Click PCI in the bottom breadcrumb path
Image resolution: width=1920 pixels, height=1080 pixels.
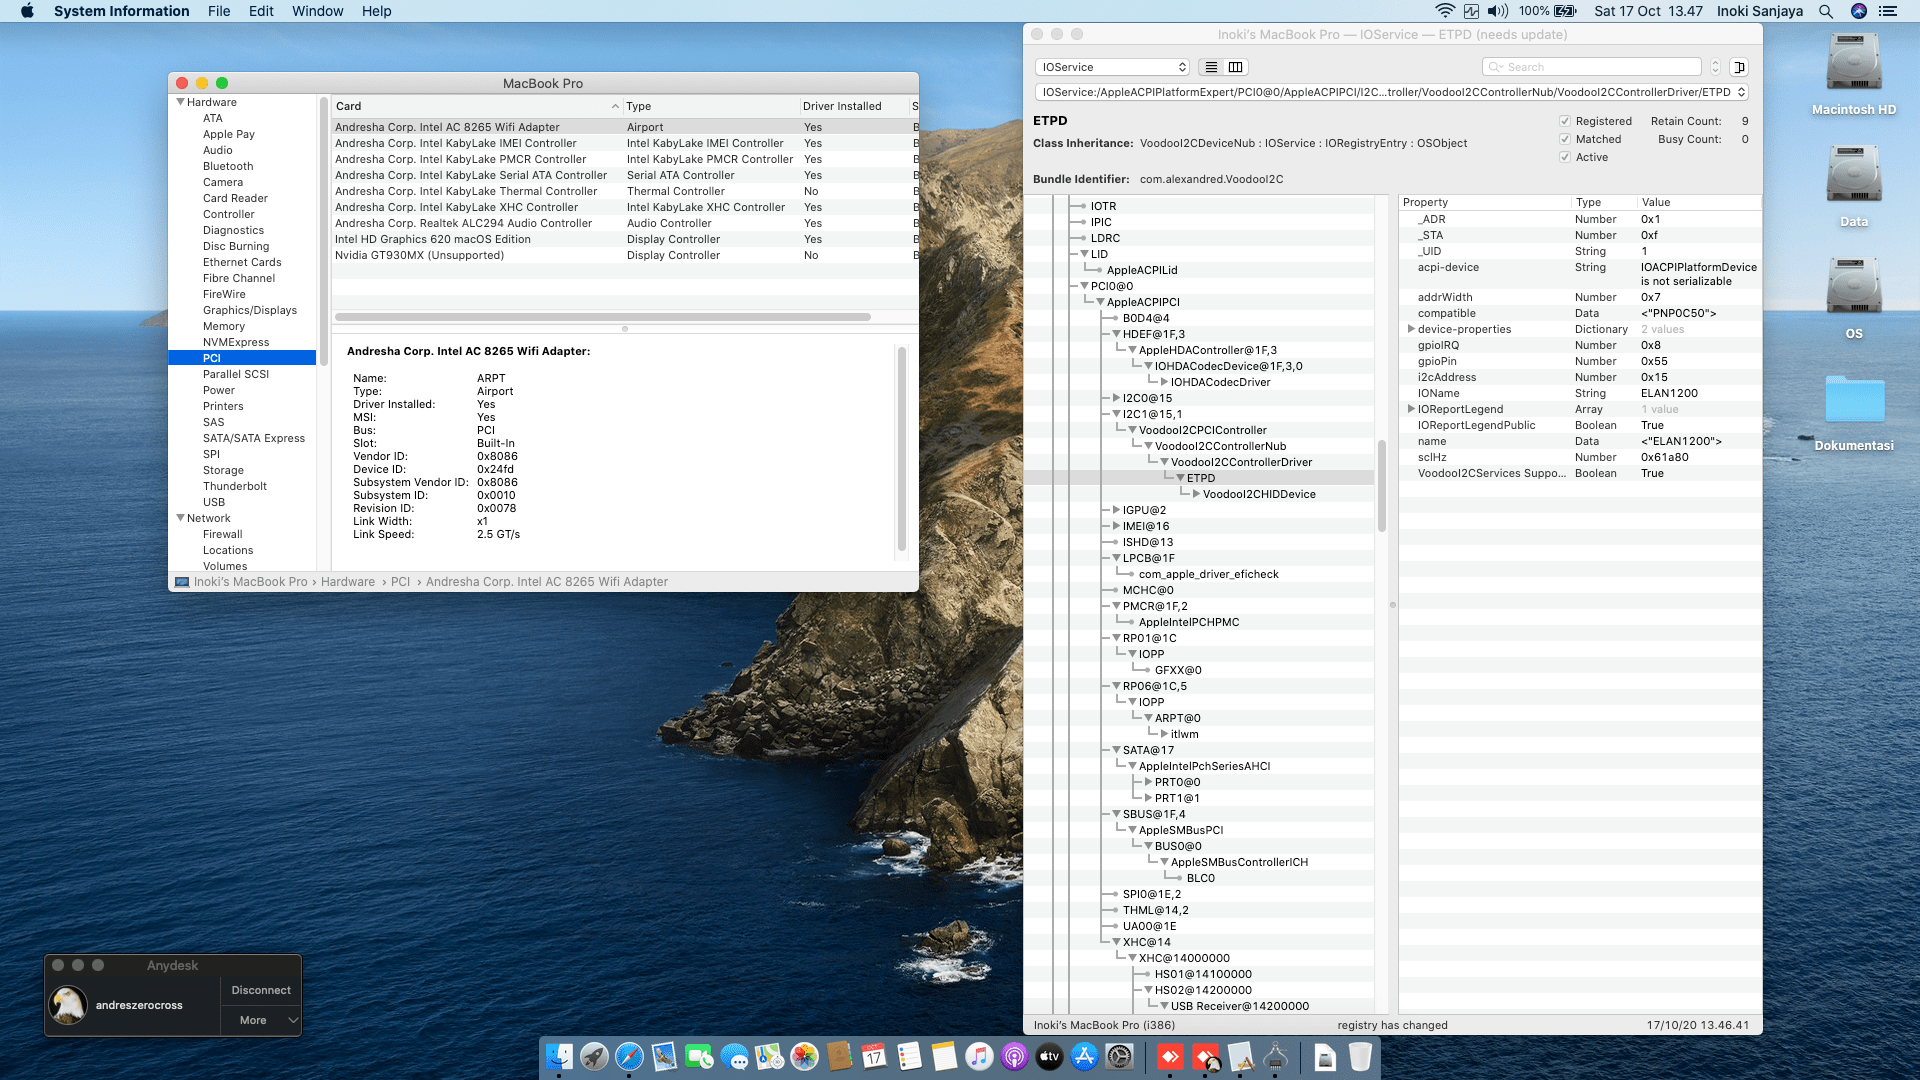pyautogui.click(x=400, y=582)
